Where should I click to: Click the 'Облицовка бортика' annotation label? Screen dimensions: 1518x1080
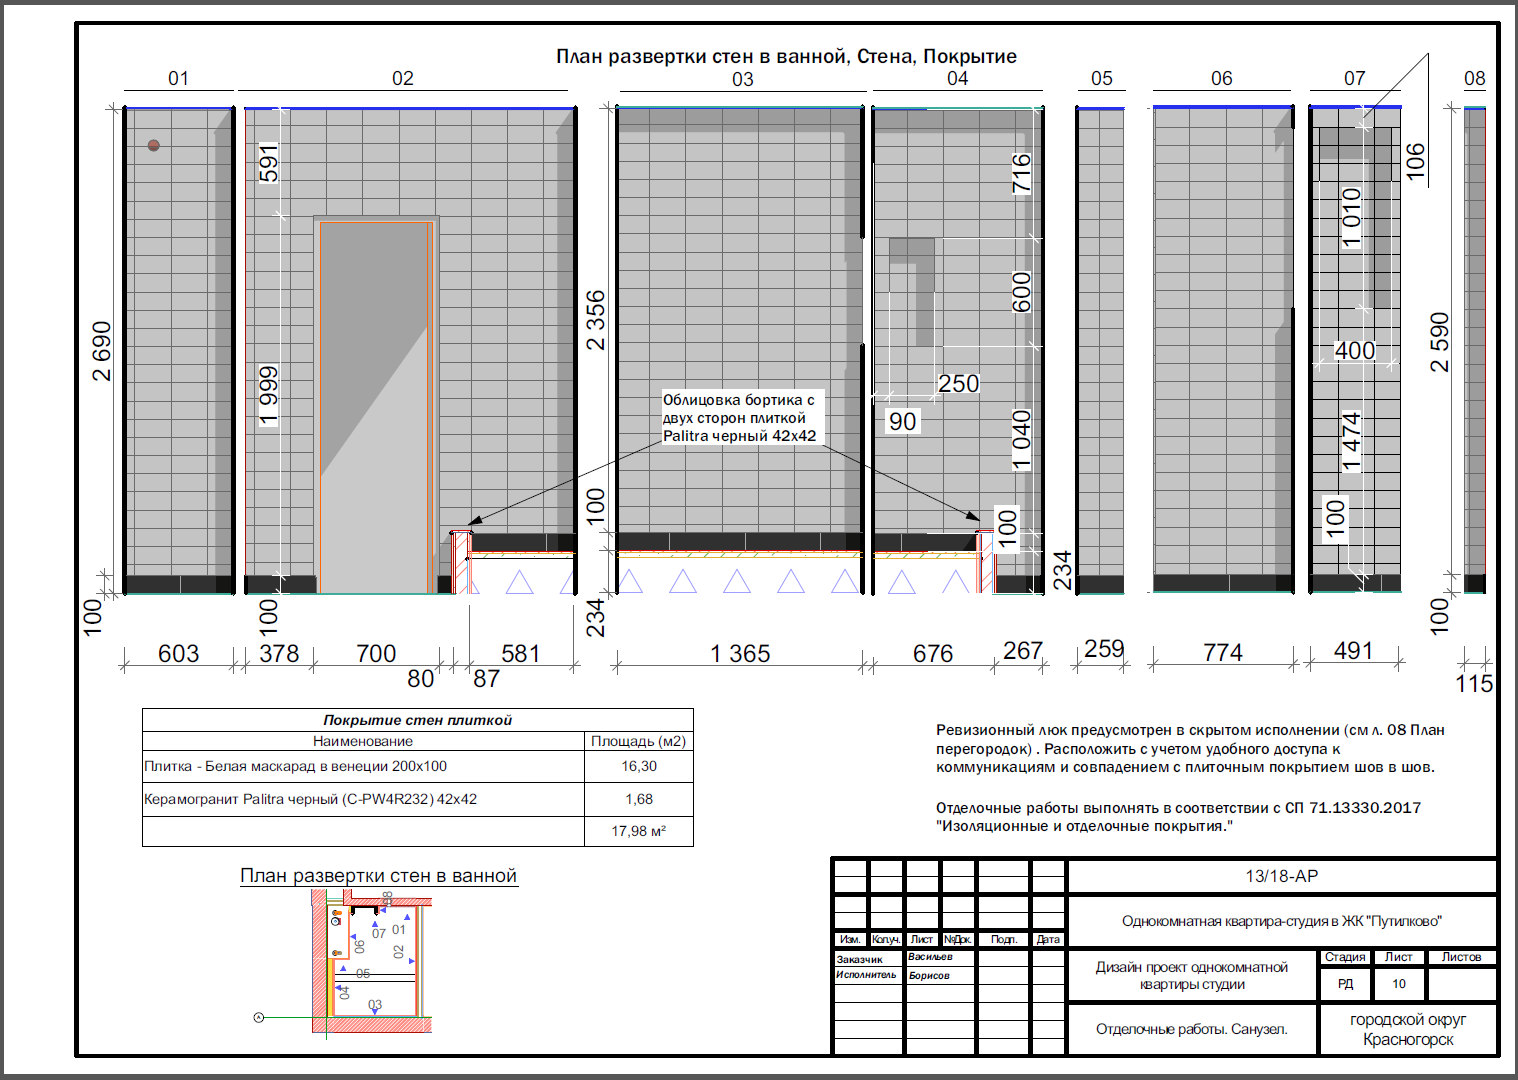point(740,418)
